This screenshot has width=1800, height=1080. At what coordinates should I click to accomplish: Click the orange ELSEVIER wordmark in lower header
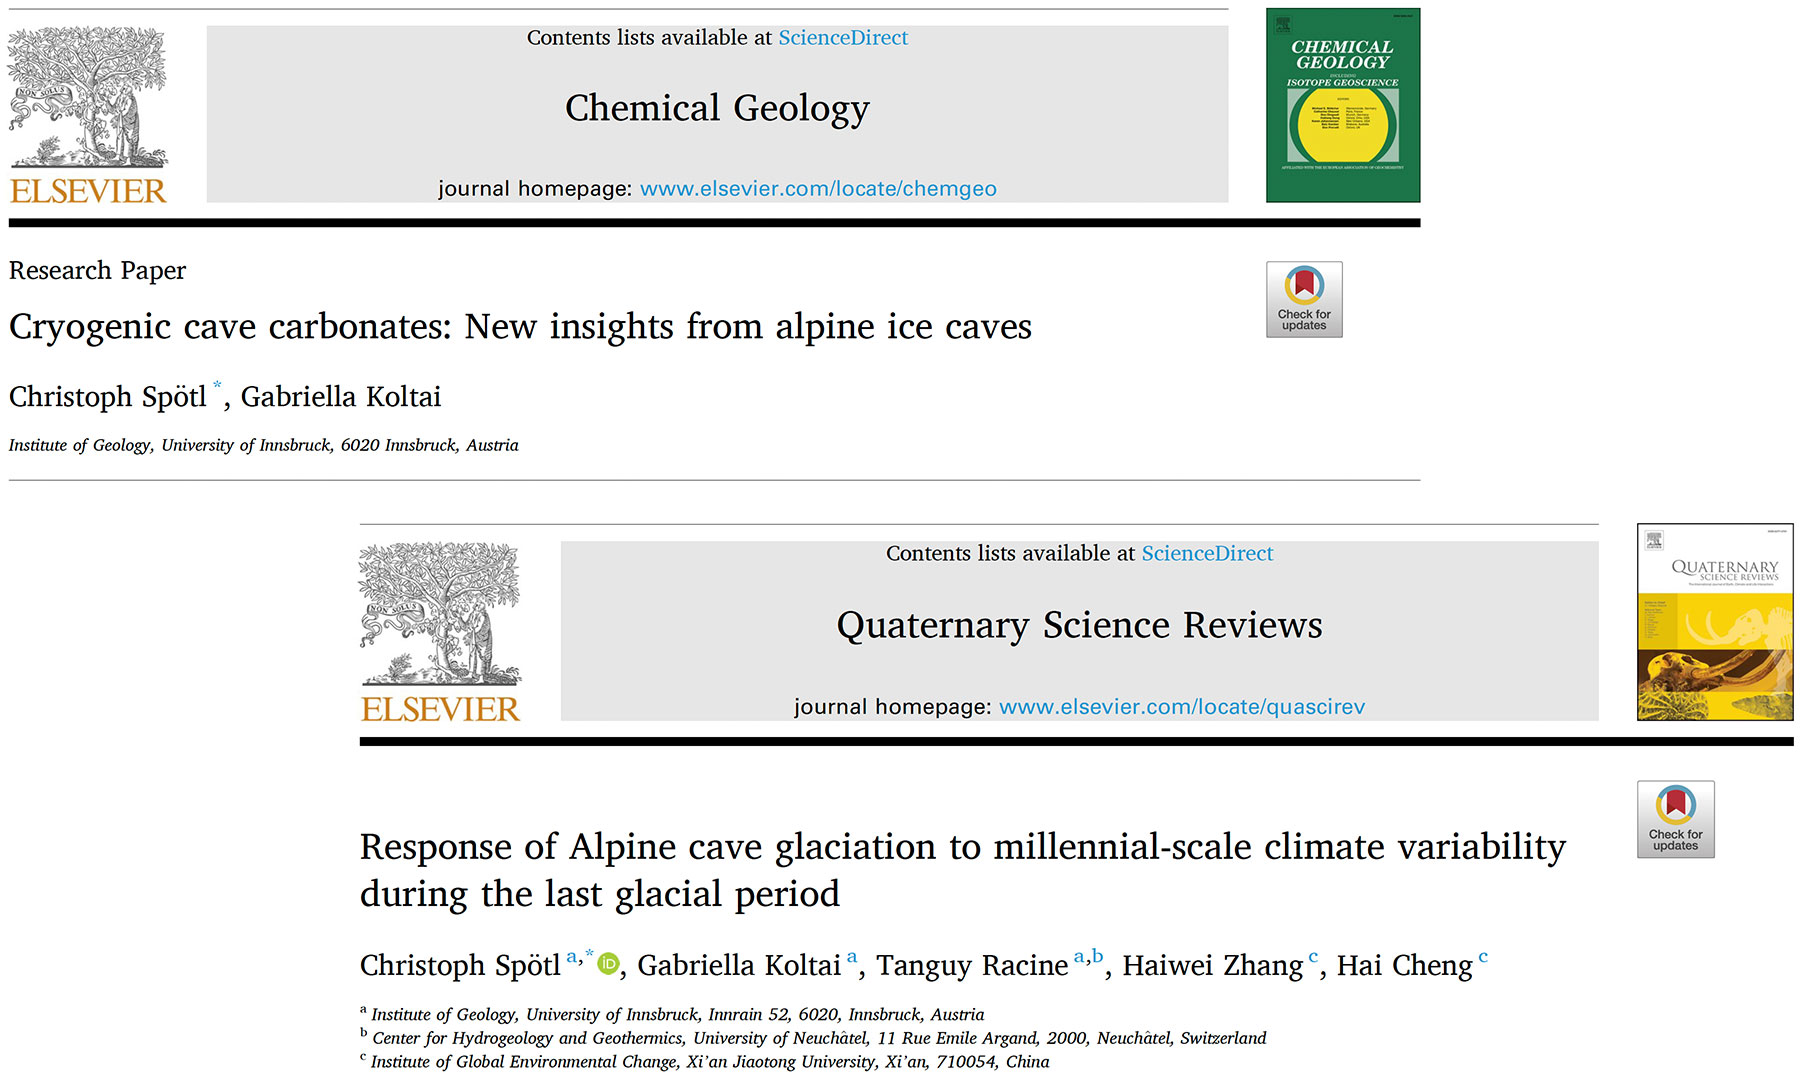coord(440,709)
